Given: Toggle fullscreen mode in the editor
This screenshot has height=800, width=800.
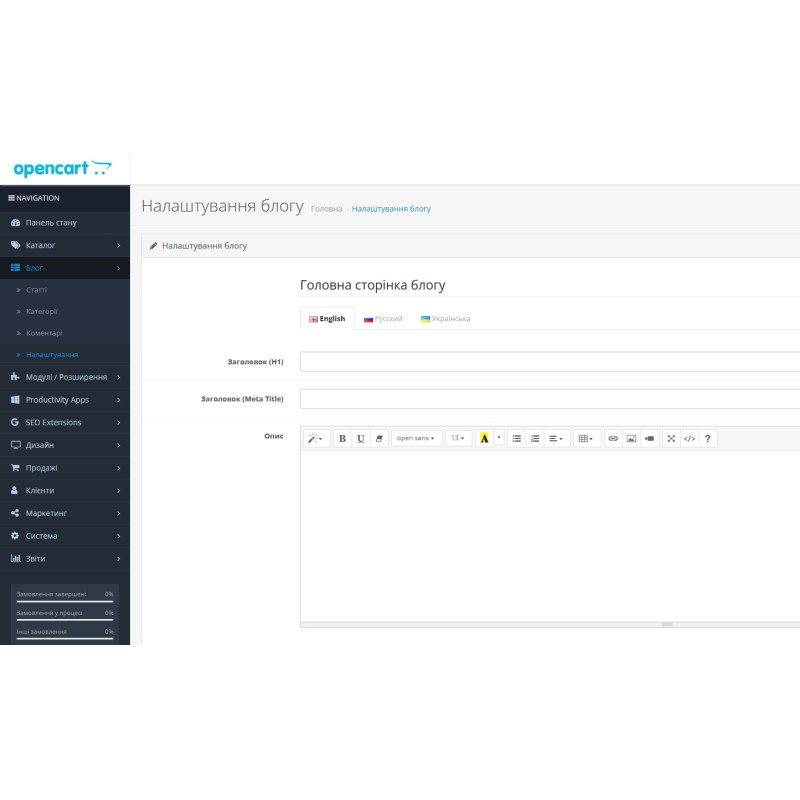Looking at the screenshot, I should point(671,438).
